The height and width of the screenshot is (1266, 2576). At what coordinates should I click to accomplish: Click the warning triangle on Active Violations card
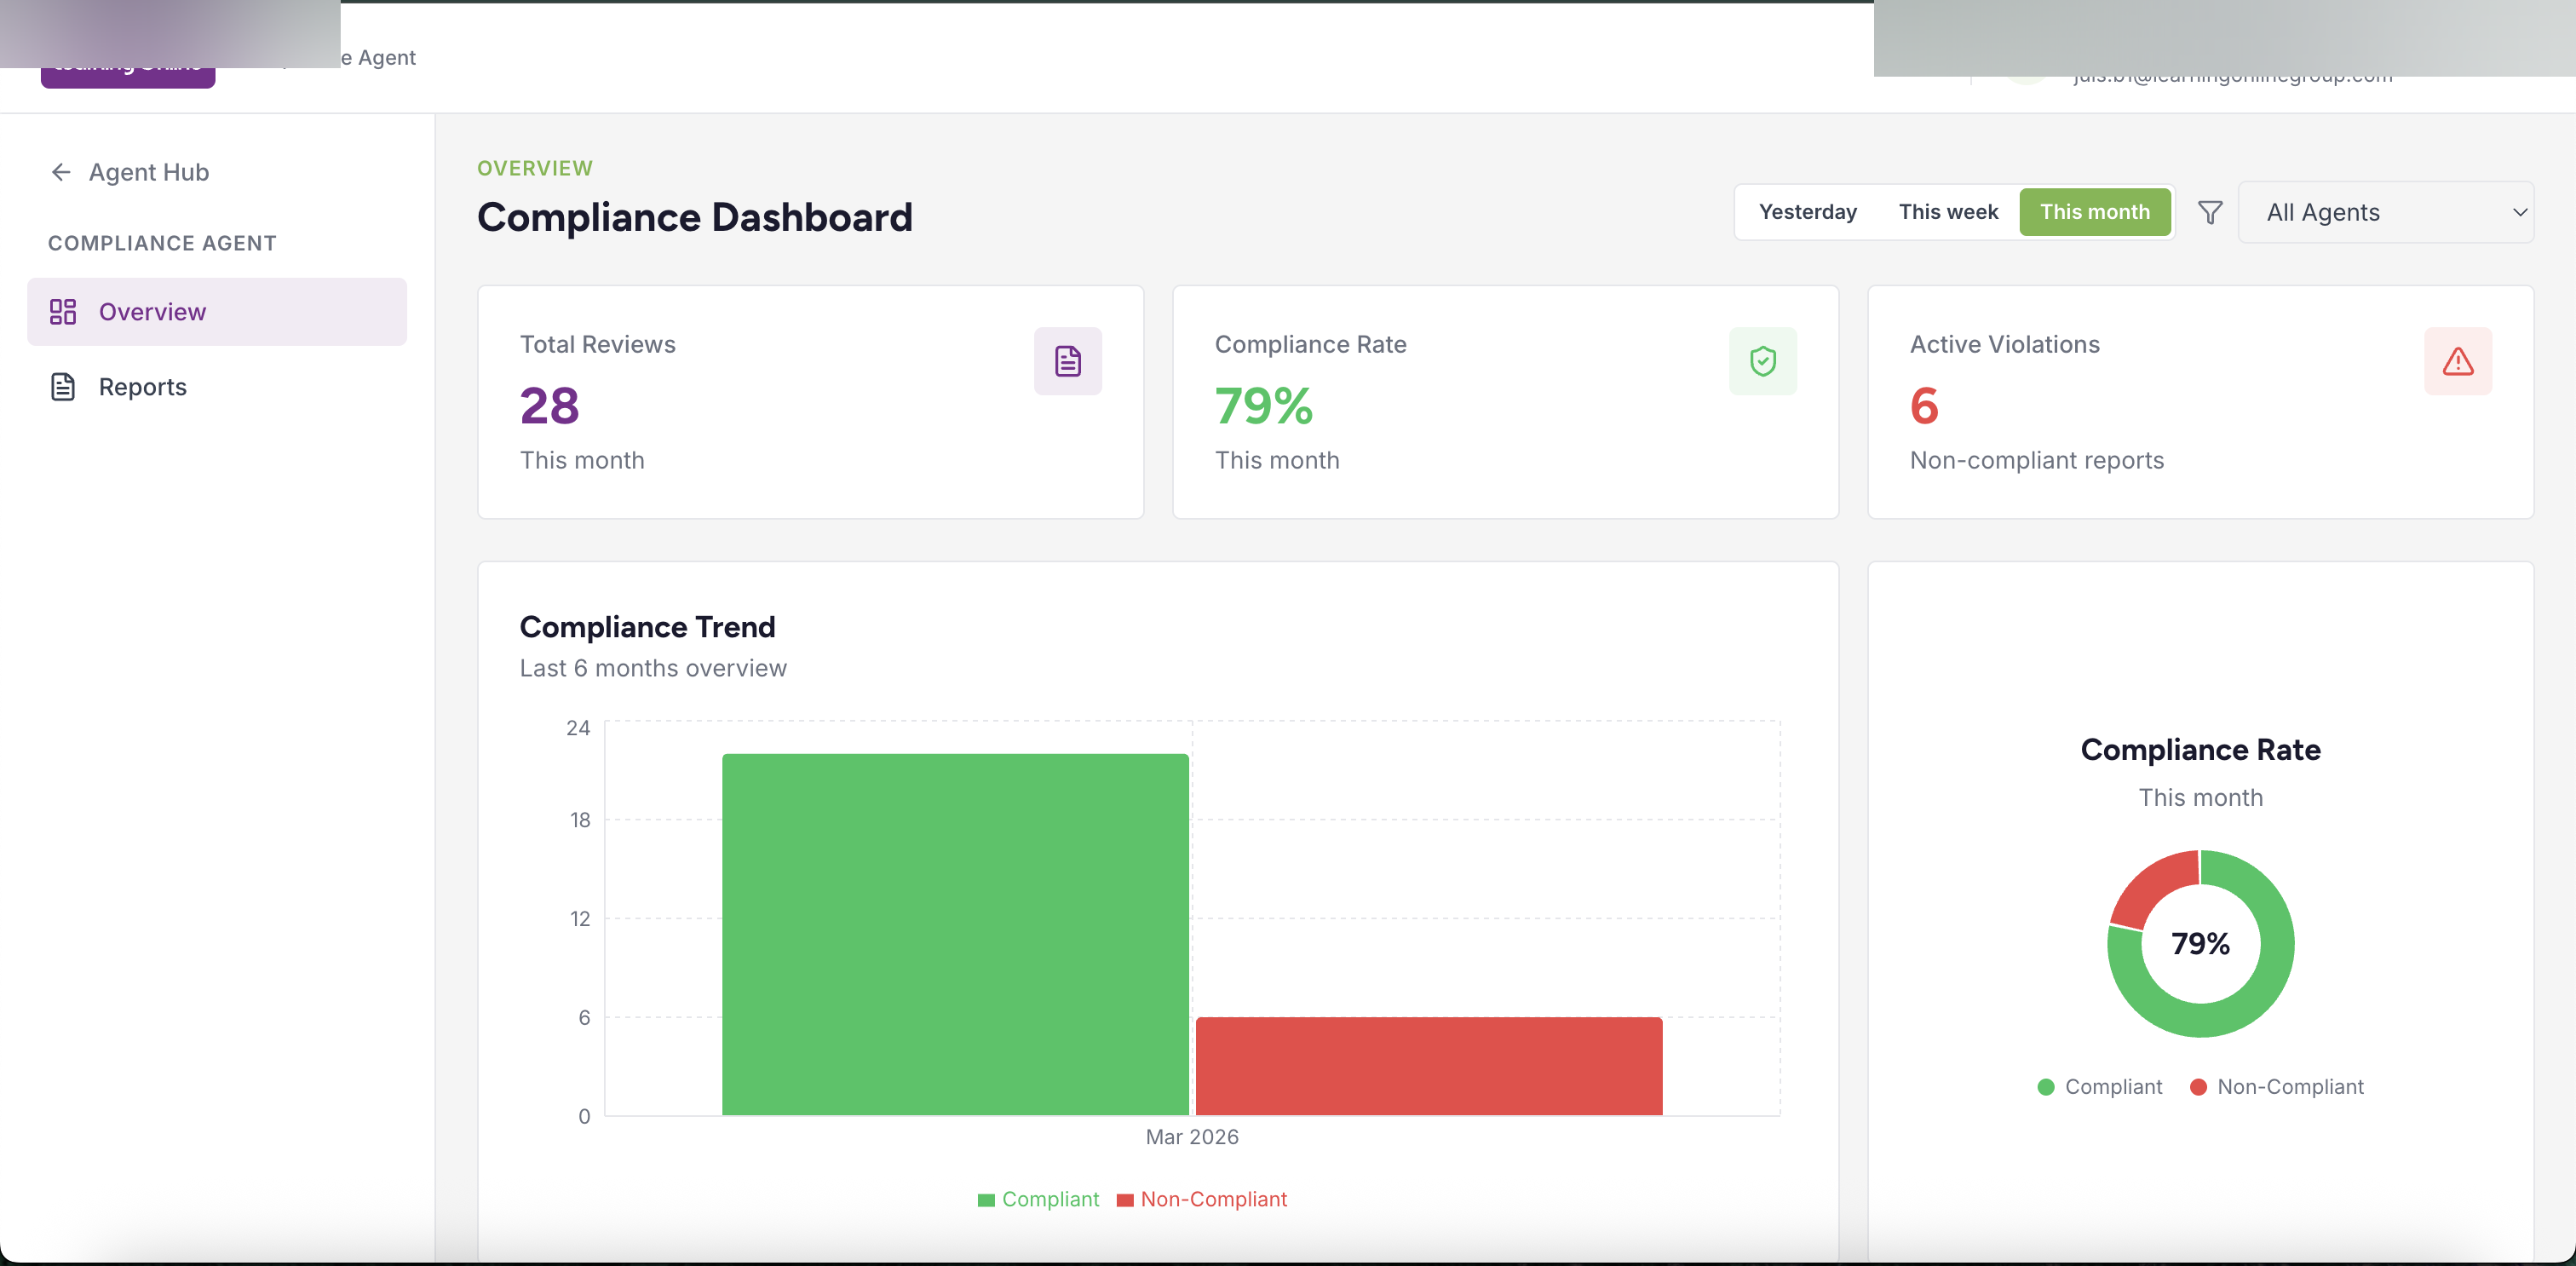[x=2458, y=361]
